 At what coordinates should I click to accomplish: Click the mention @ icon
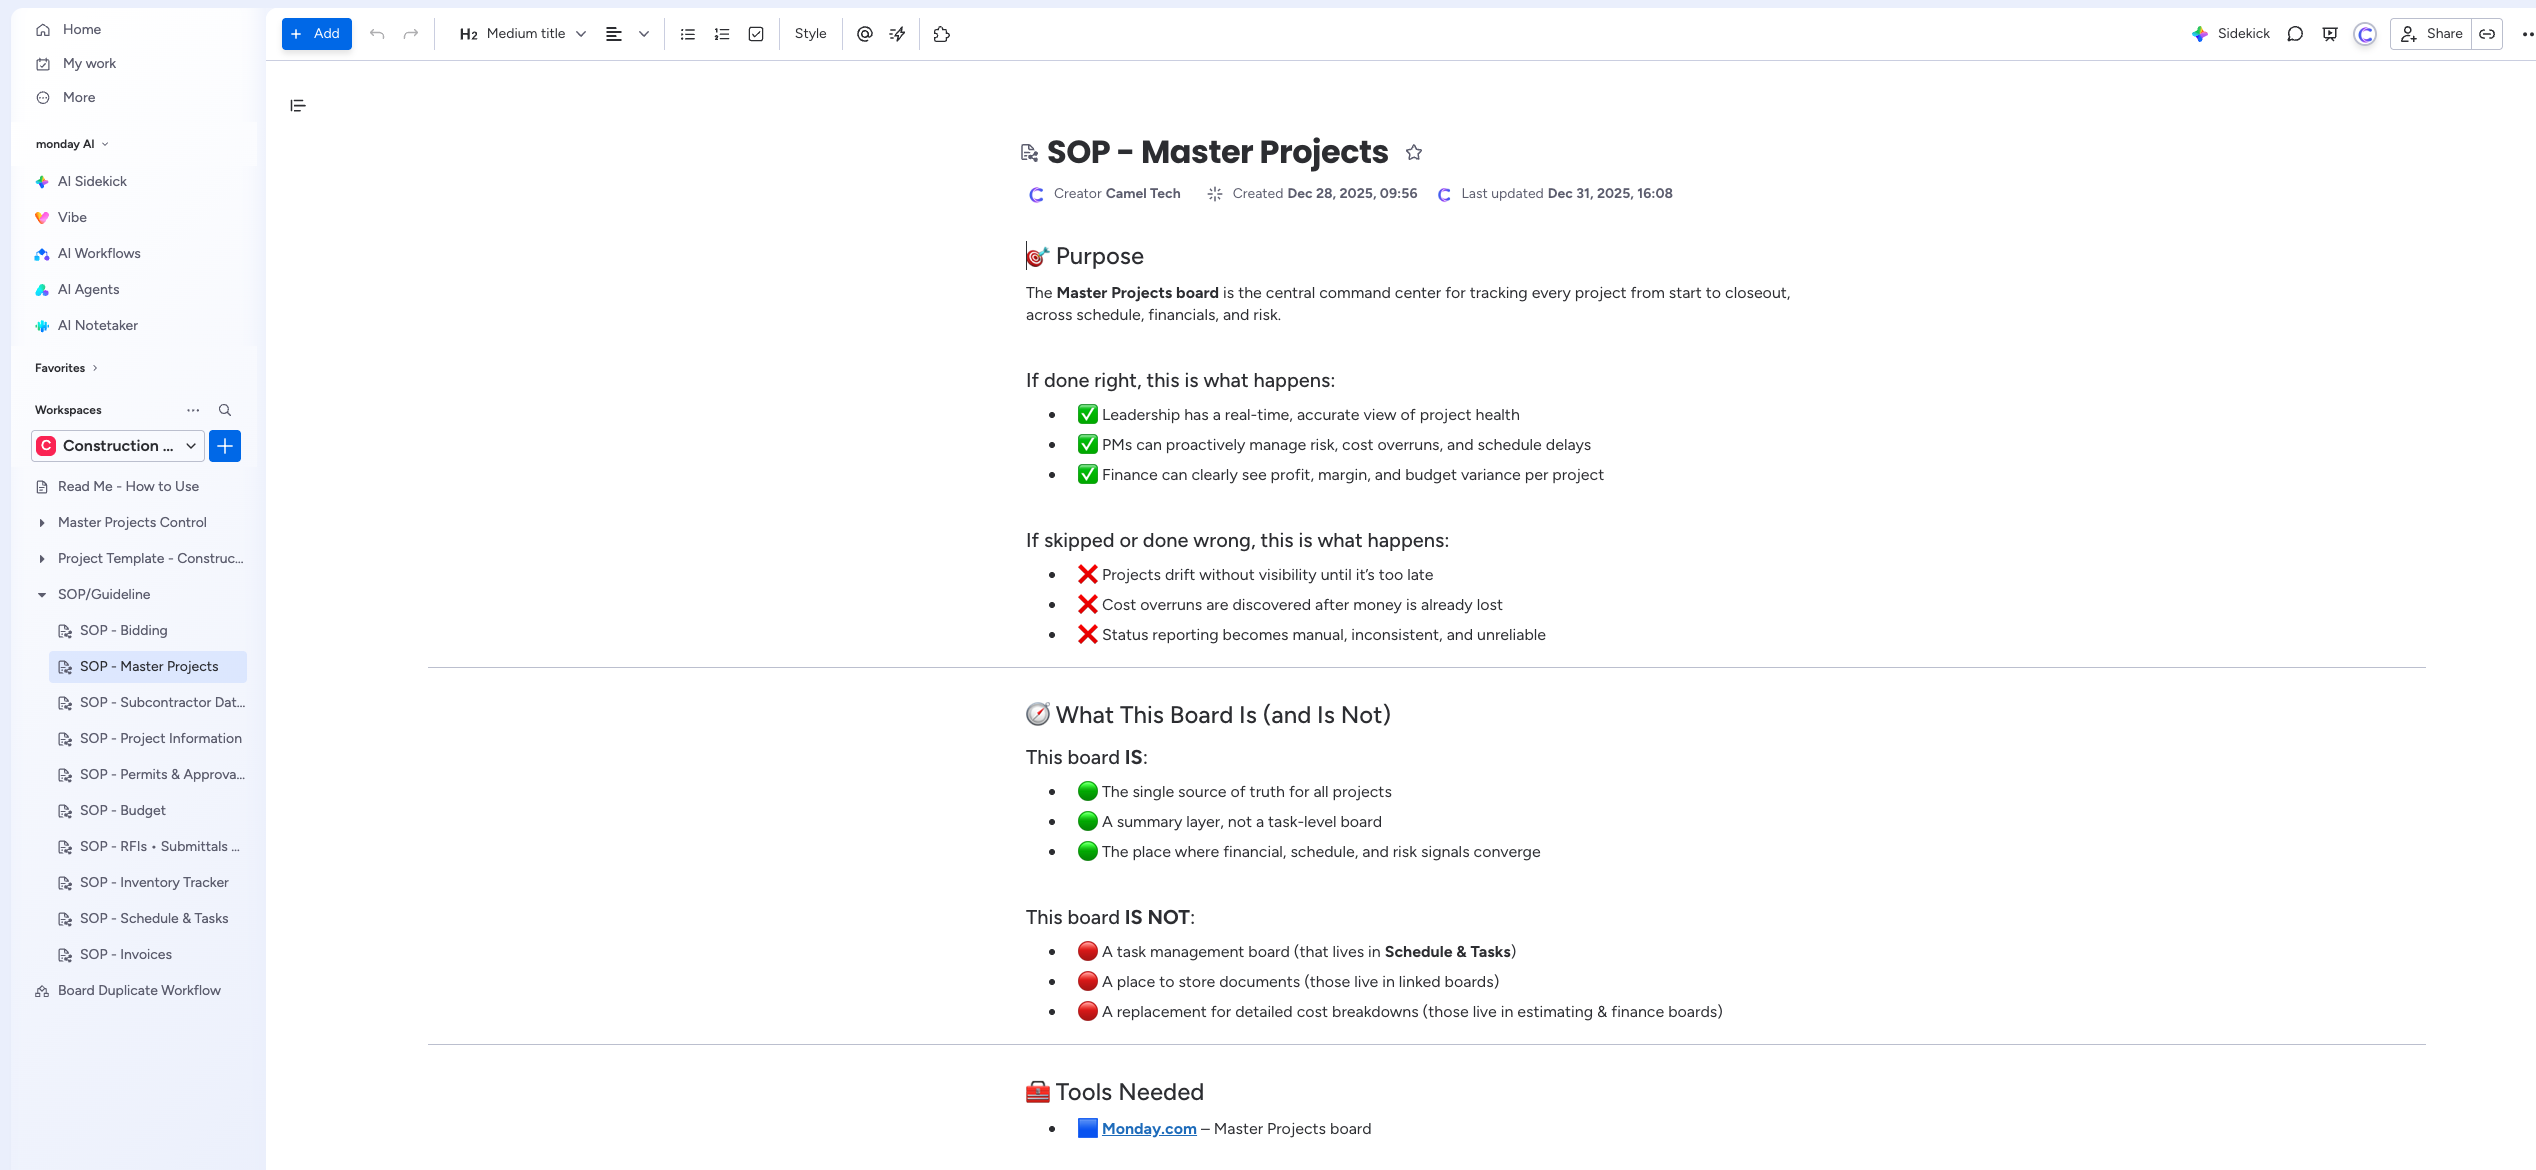coord(865,34)
